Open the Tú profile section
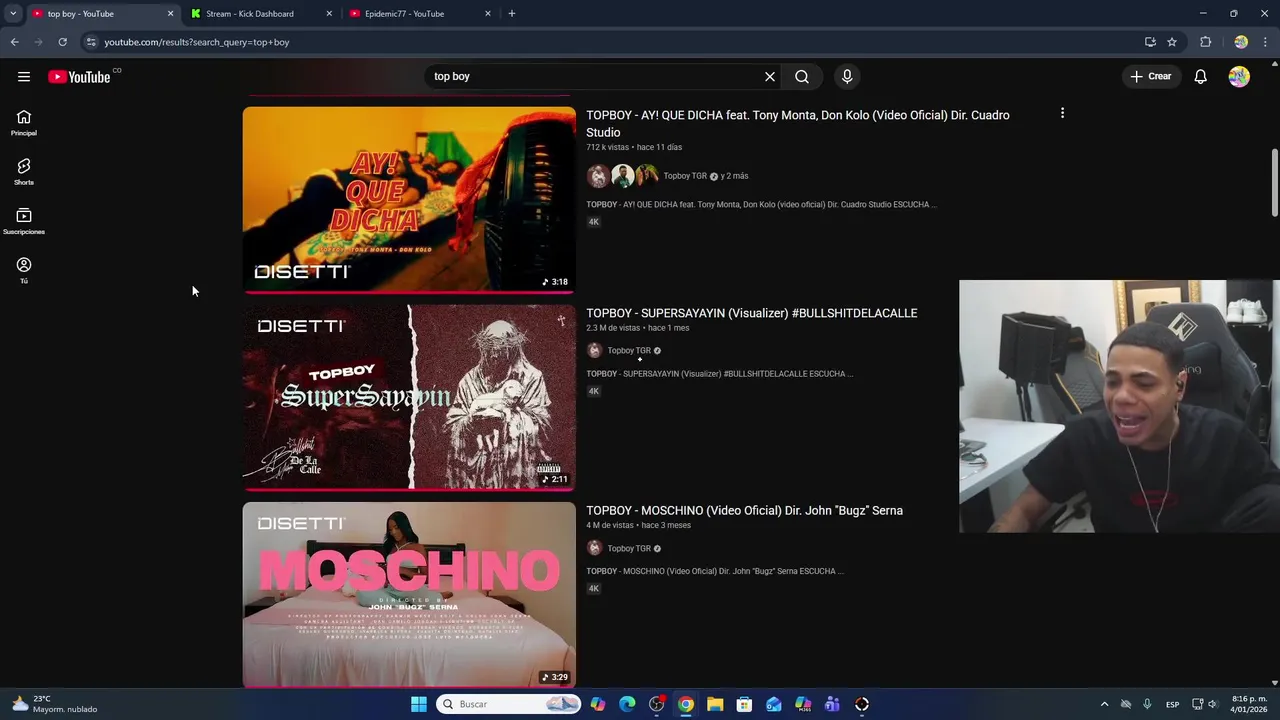The height and width of the screenshot is (720, 1280). pos(24,270)
